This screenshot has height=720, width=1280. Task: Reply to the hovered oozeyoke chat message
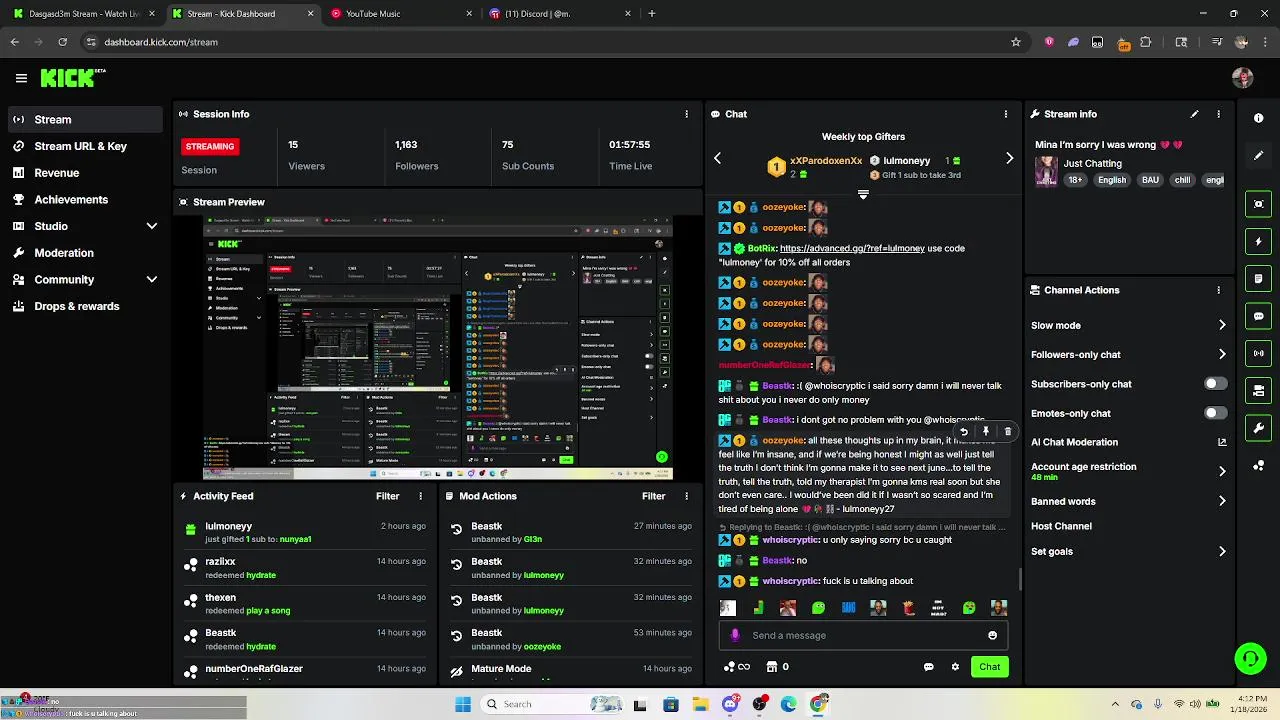[963, 432]
